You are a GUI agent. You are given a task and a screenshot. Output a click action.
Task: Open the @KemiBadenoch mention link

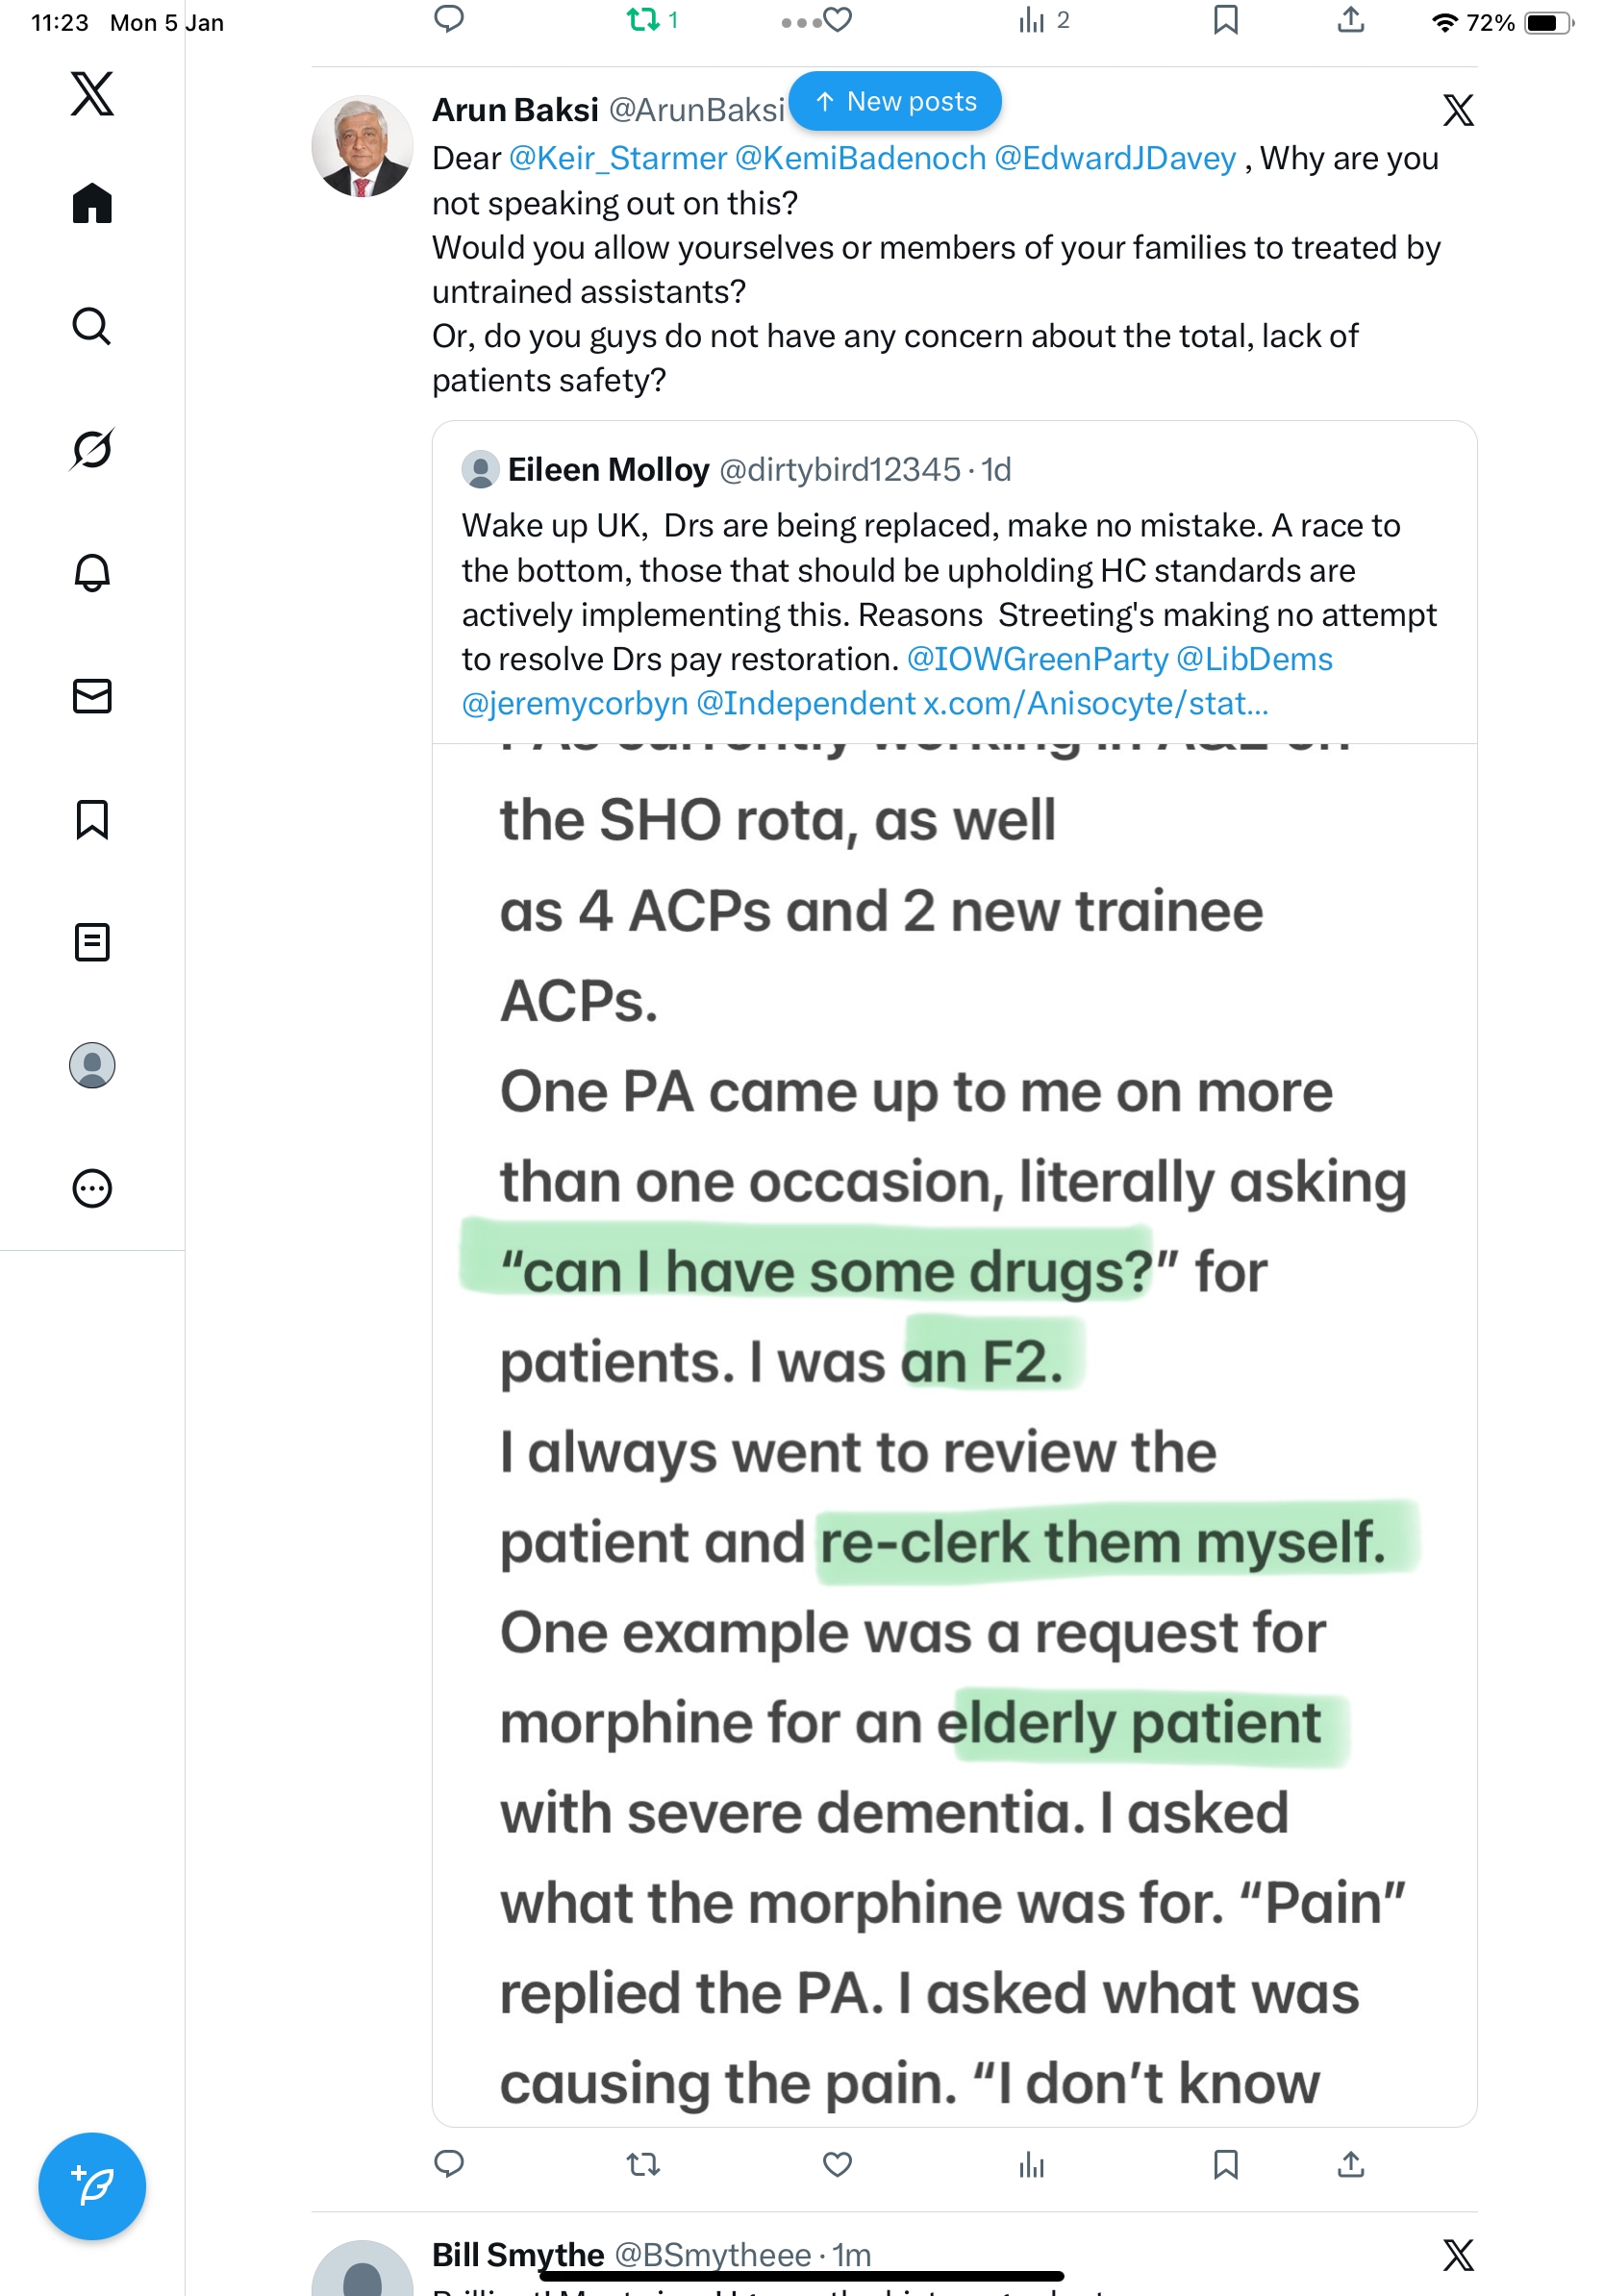point(860,159)
